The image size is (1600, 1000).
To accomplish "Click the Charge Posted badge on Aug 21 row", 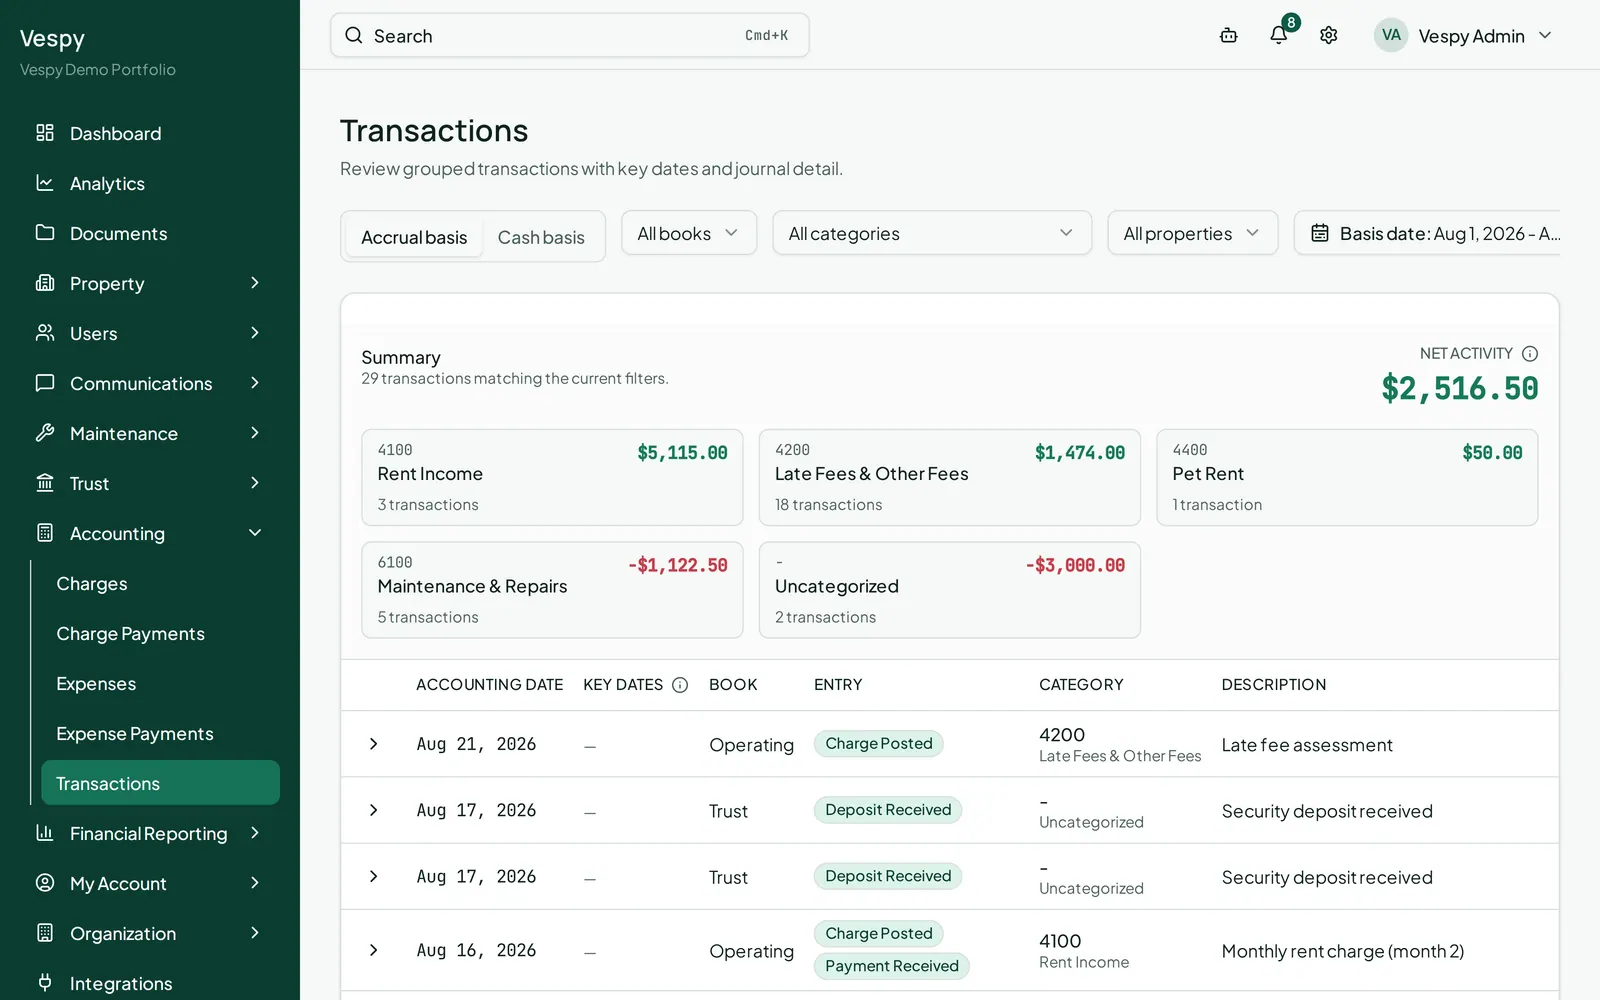I will pyautogui.click(x=878, y=744).
